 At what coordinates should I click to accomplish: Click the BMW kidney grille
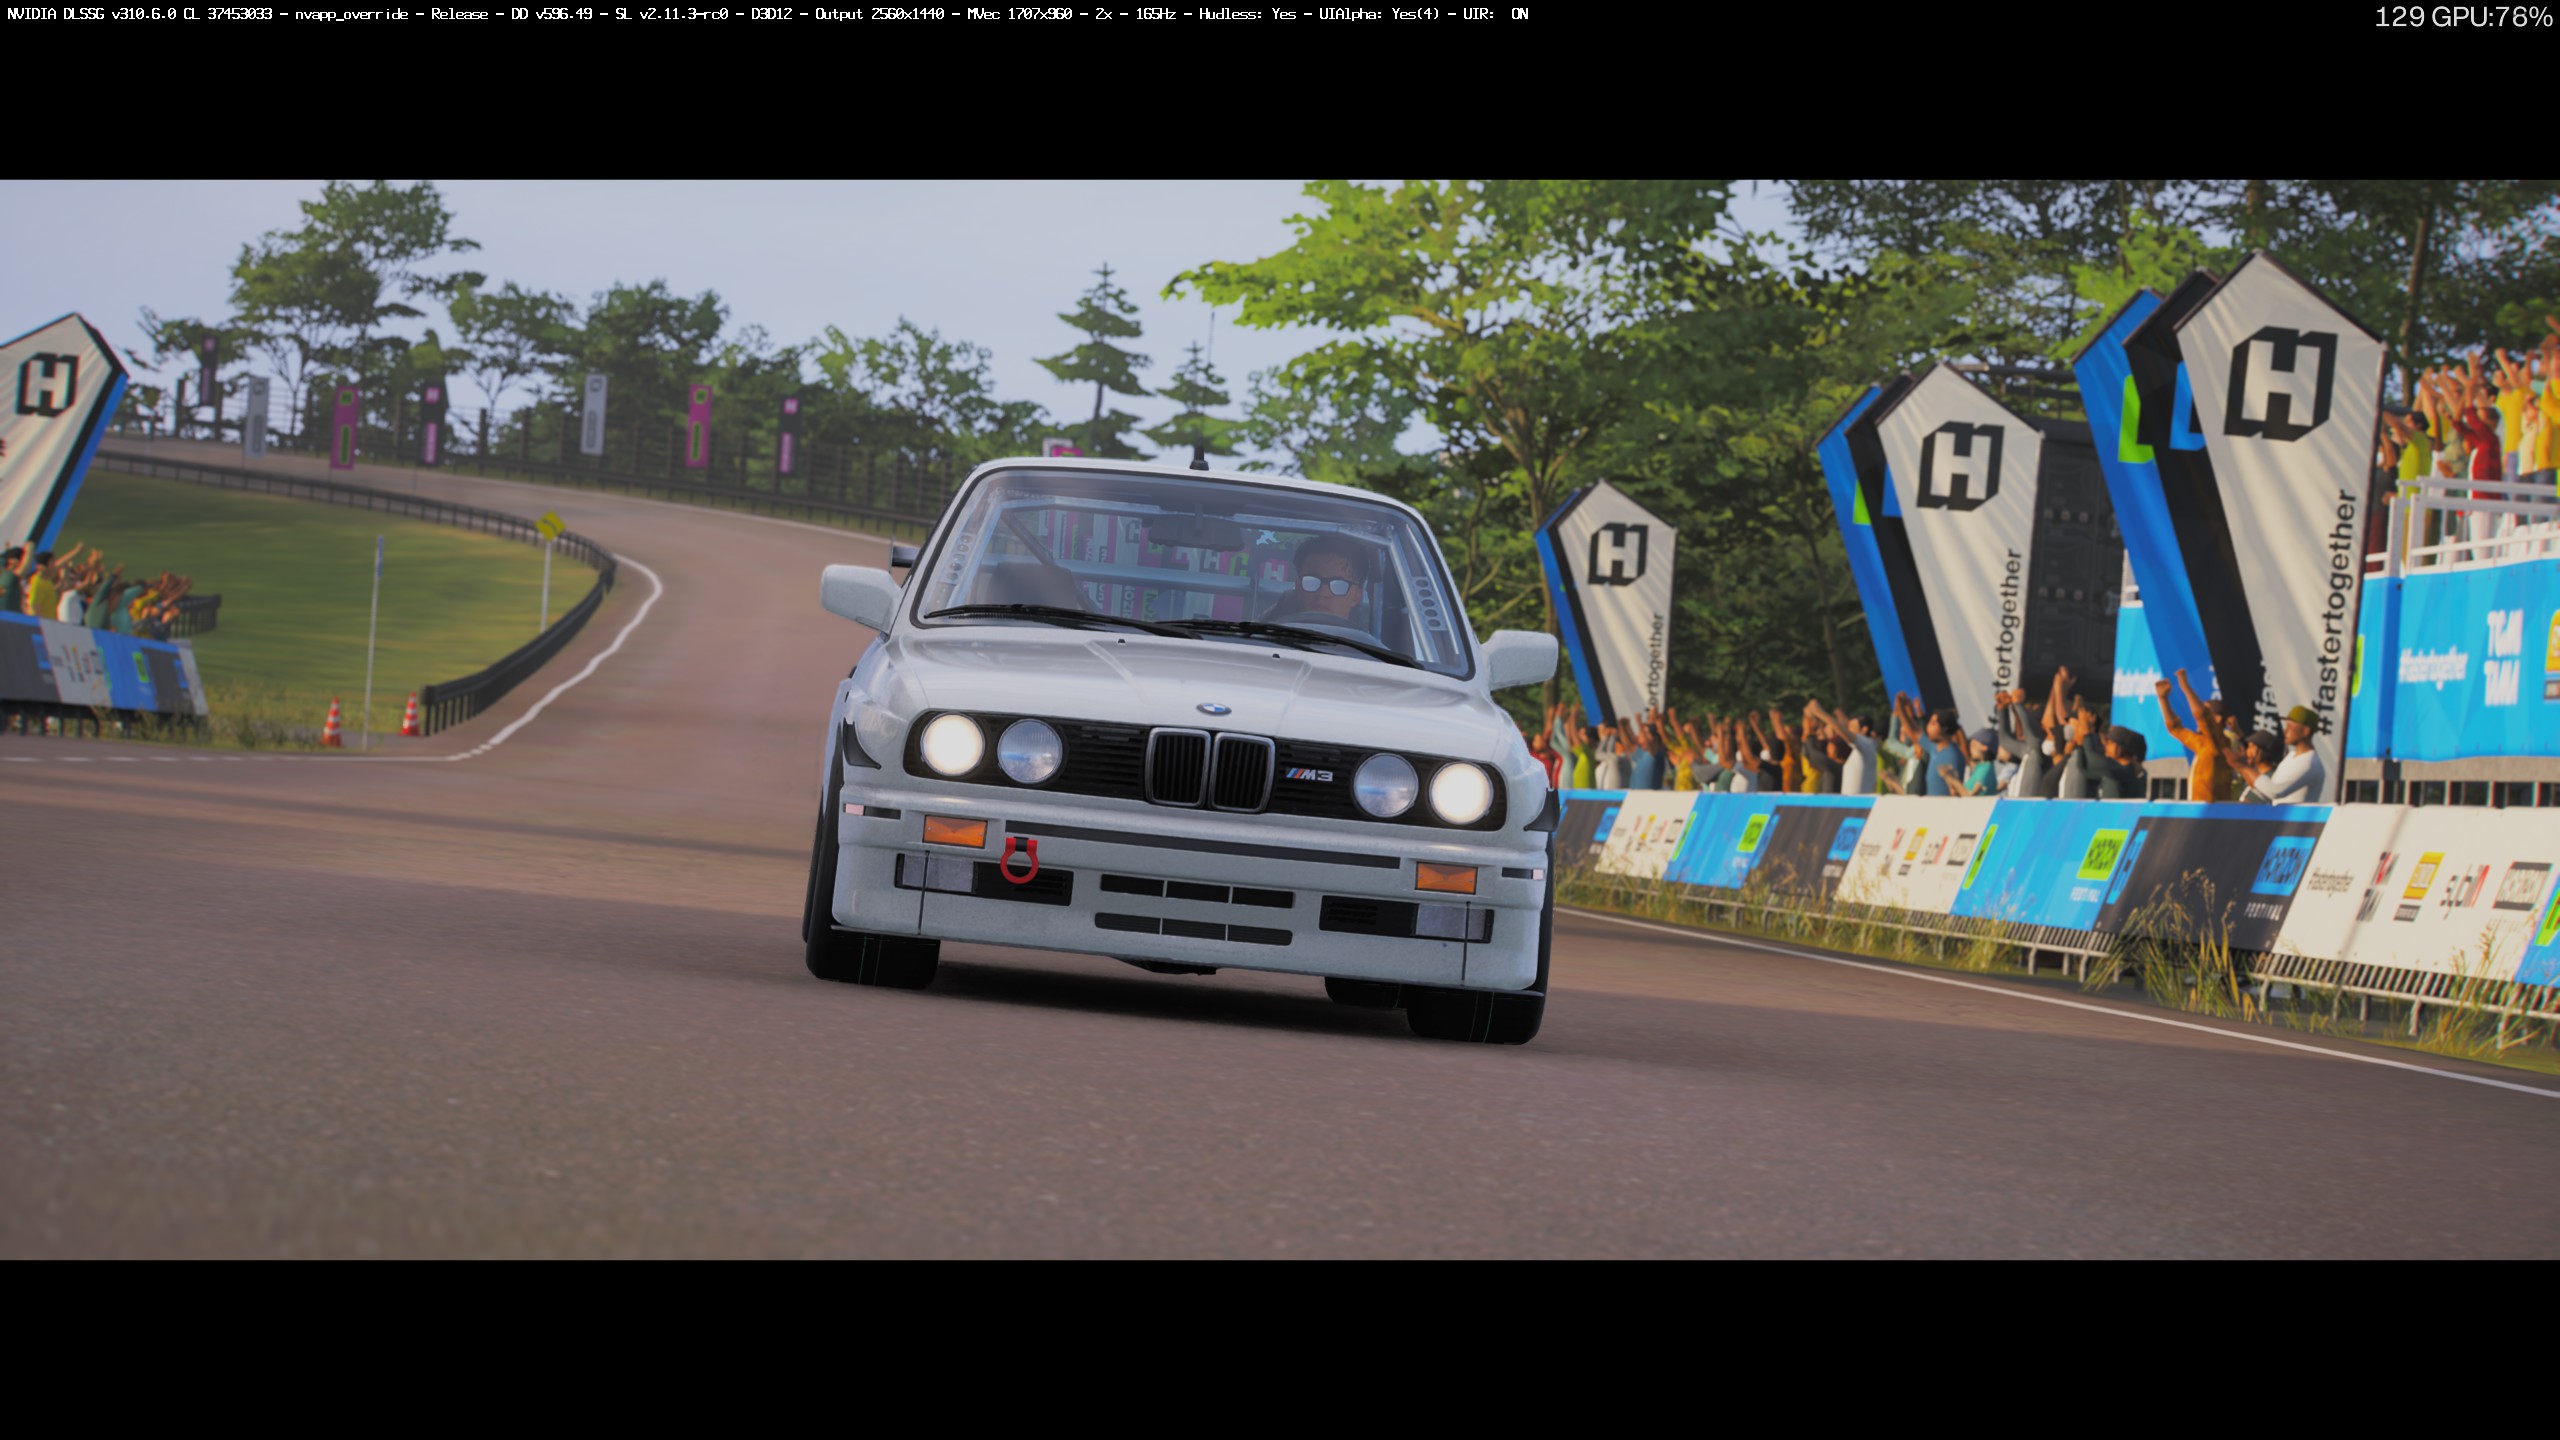coord(1210,768)
